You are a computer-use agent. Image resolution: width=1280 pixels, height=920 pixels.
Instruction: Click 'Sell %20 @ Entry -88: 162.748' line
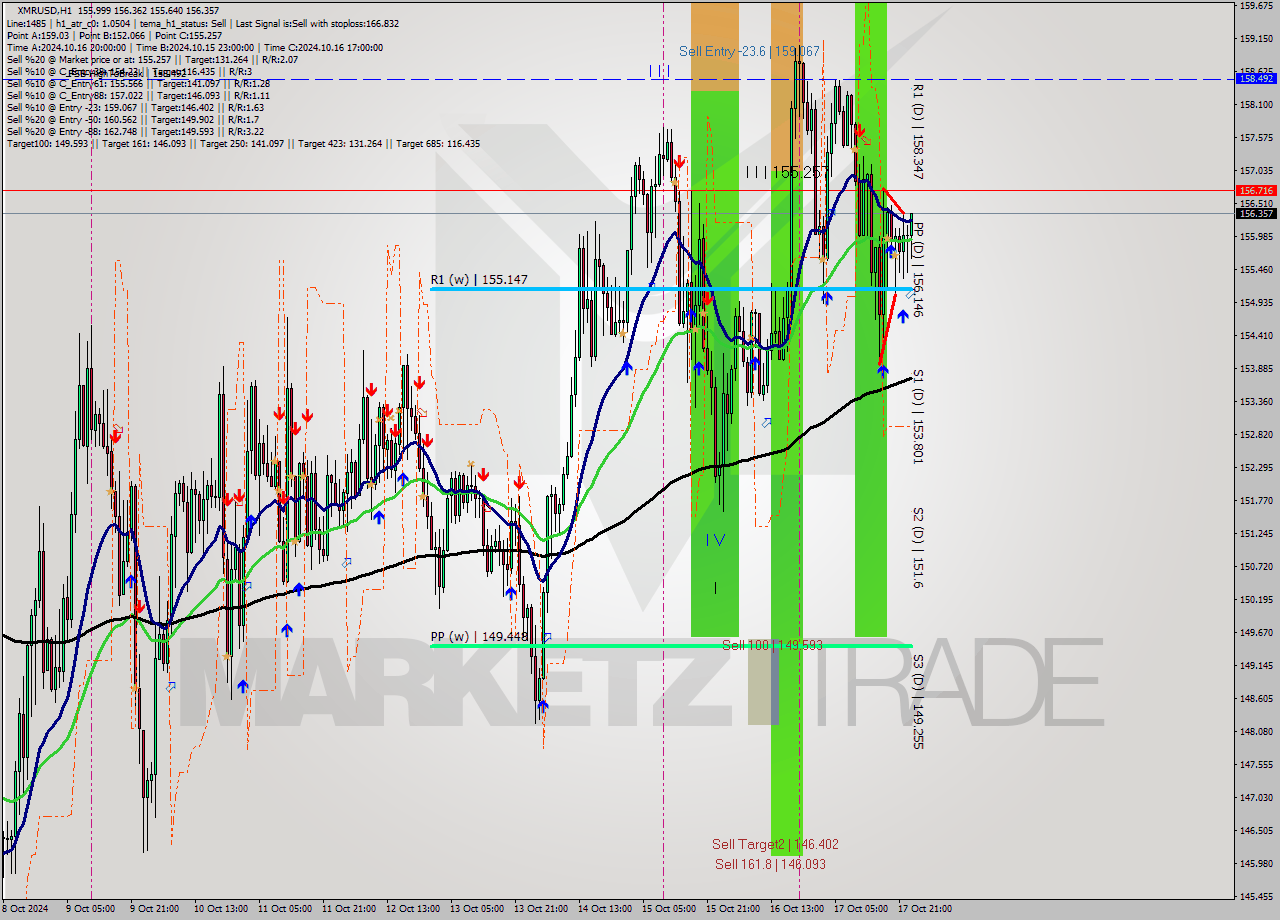pyautogui.click(x=135, y=132)
